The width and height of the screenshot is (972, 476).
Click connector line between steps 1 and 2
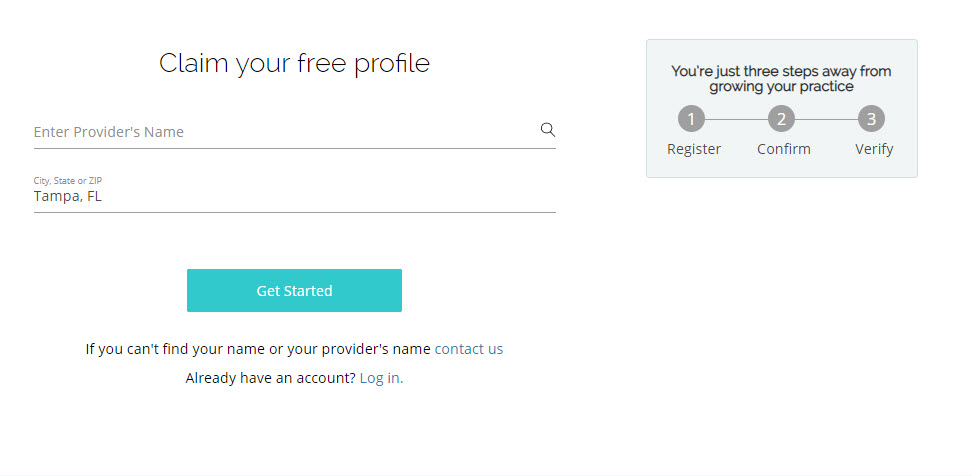point(736,119)
